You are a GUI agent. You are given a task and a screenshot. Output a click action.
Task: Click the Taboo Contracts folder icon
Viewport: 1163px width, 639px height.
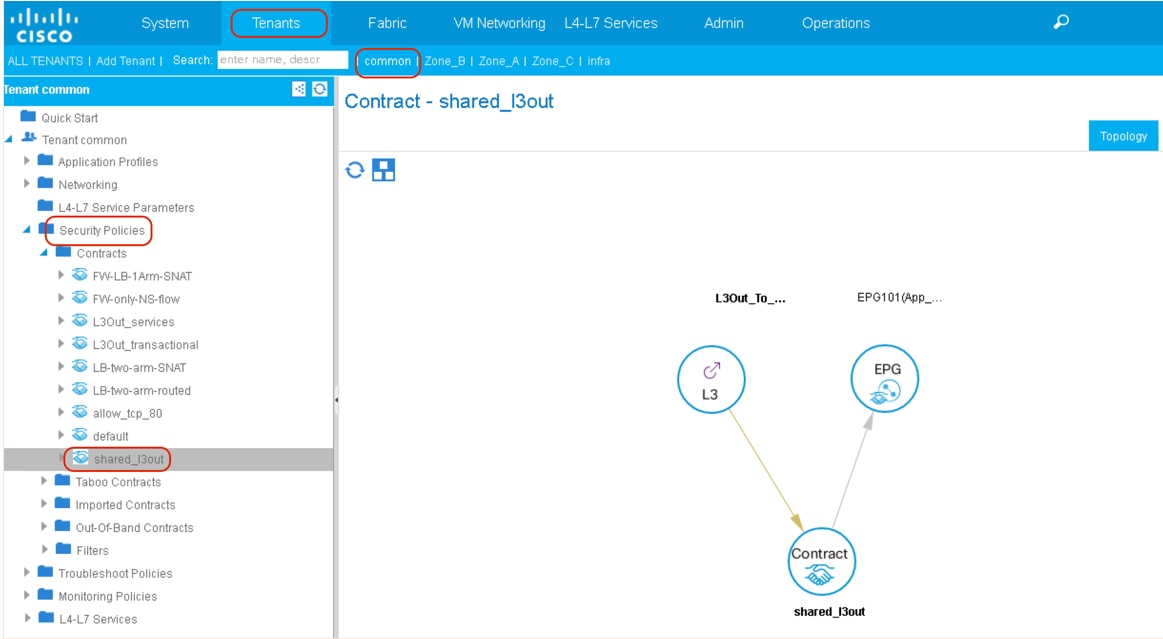(62, 480)
